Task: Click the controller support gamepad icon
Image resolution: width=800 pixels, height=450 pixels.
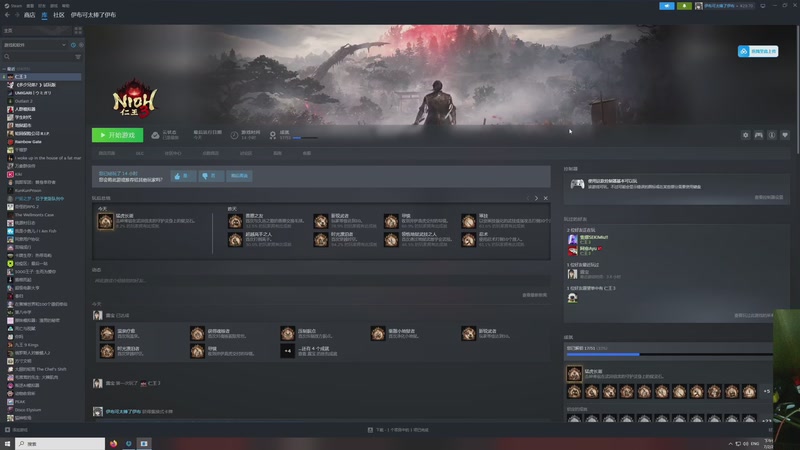Action: click(577, 184)
